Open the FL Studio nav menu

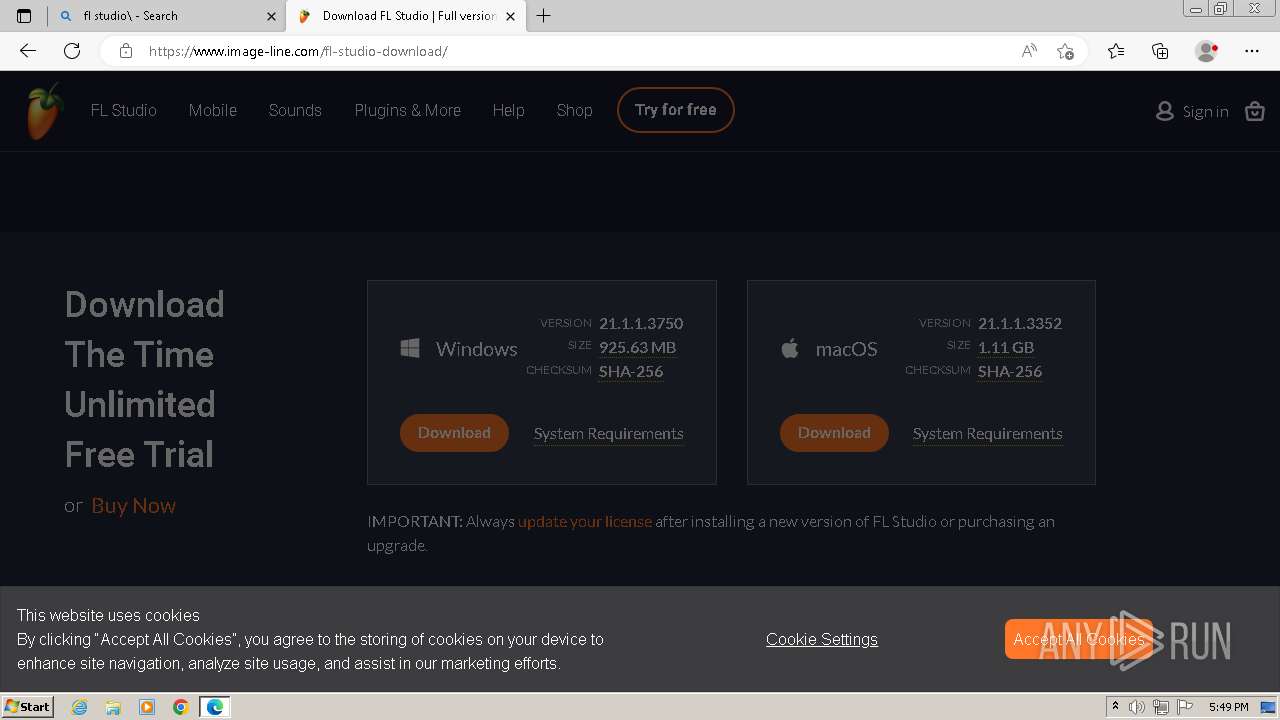click(x=123, y=110)
